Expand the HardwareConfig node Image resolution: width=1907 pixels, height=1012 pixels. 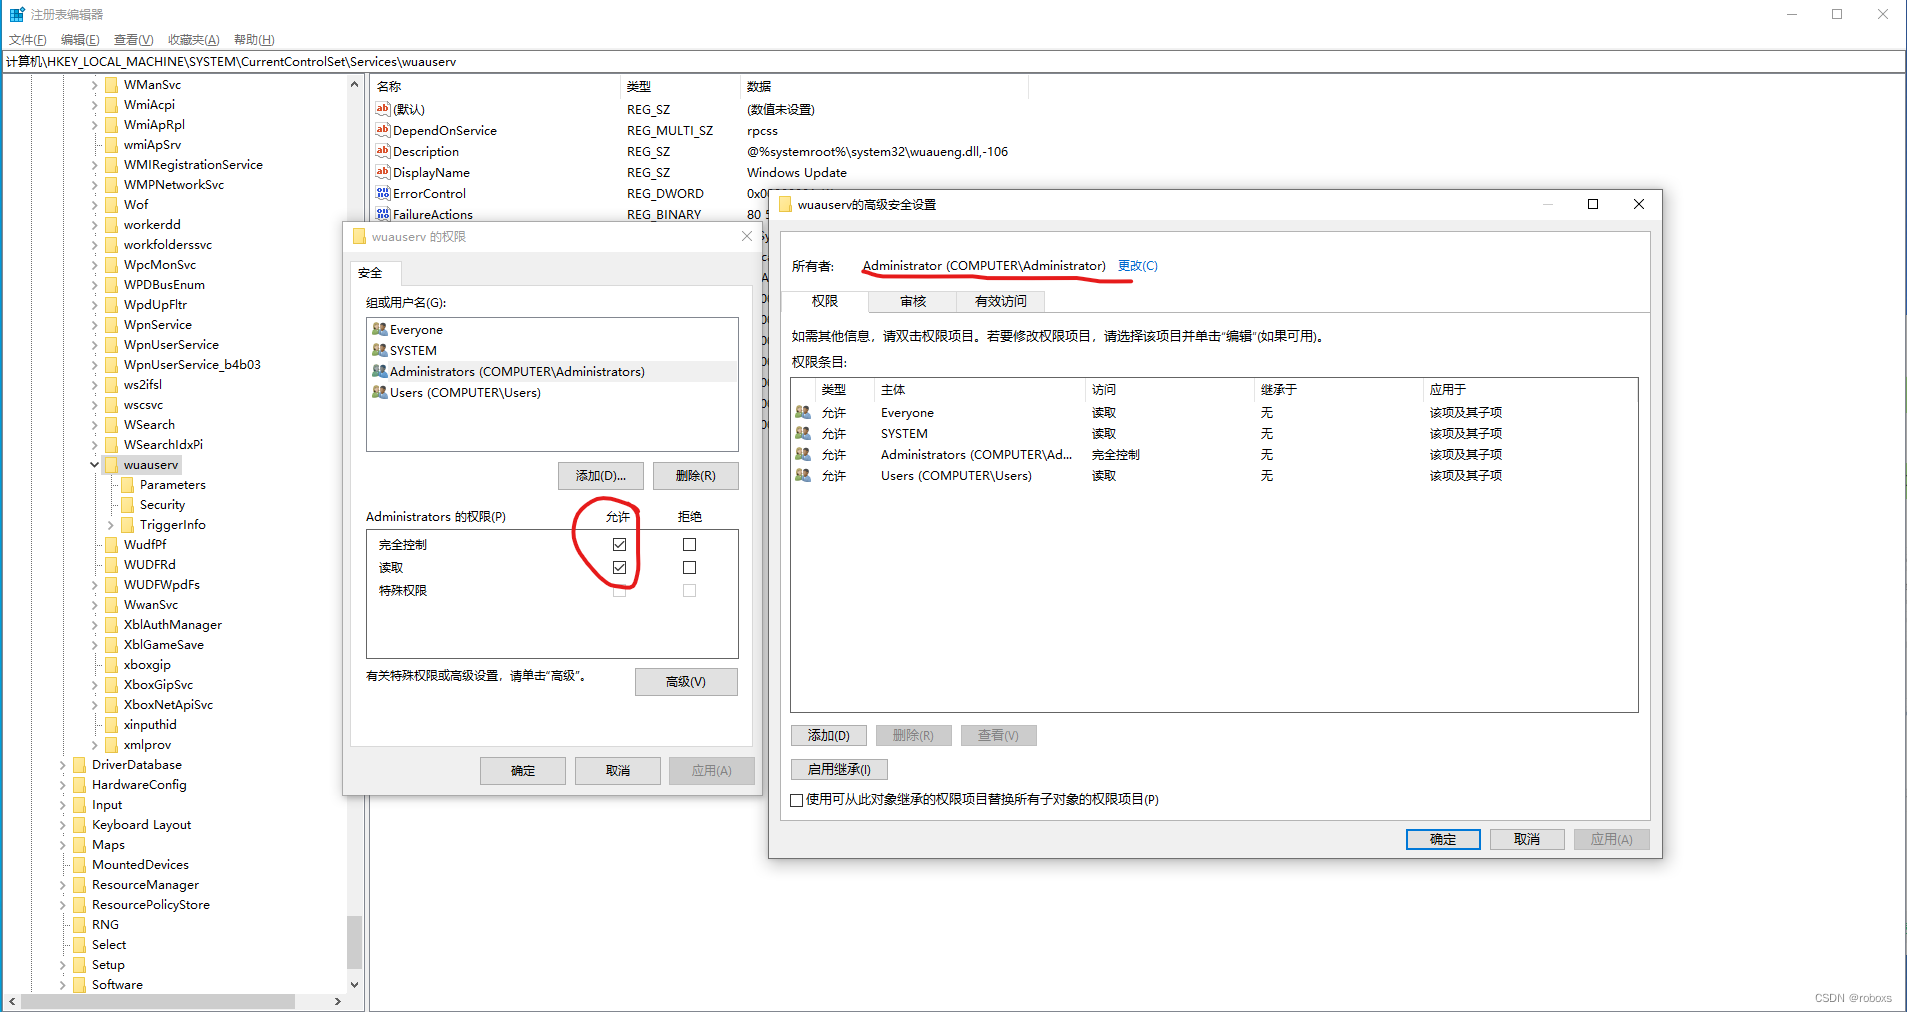tap(63, 785)
